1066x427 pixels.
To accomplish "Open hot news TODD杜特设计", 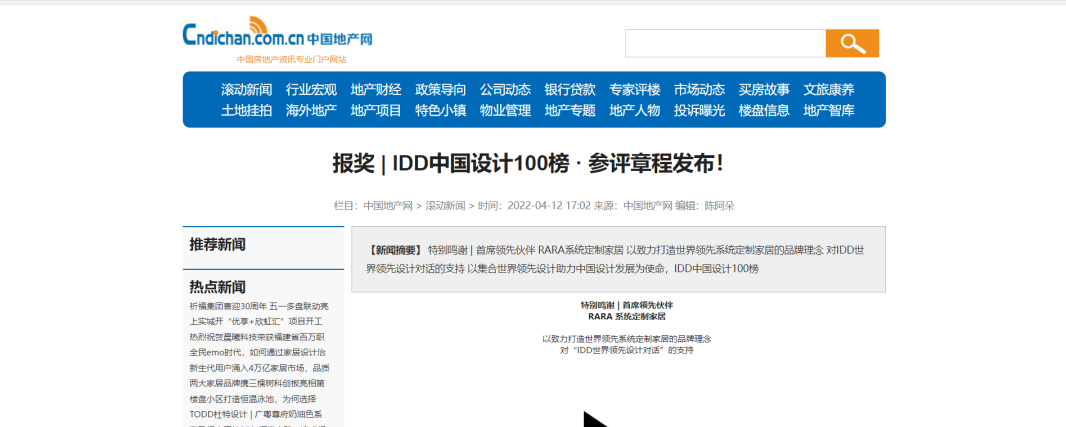I will pyautogui.click(x=256, y=414).
